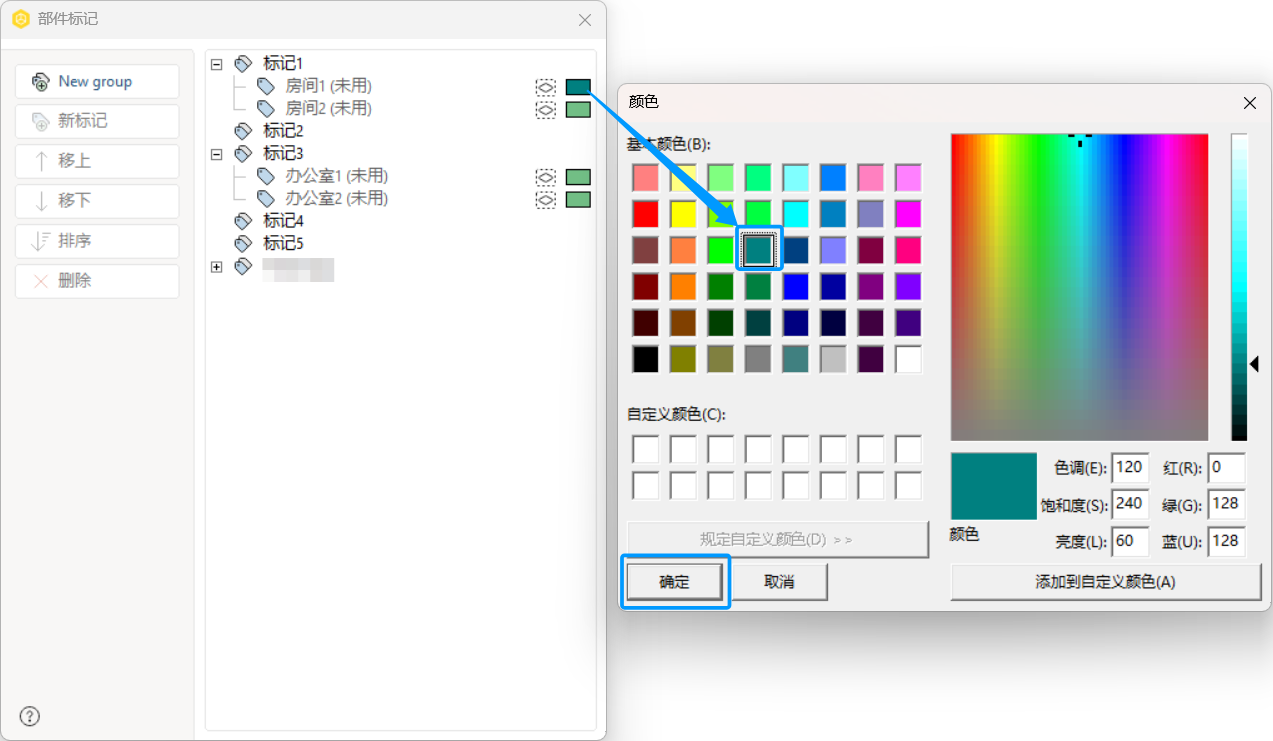The width and height of the screenshot is (1273, 741).
Task: Click 取消 in color dialog
Action: [x=779, y=582]
